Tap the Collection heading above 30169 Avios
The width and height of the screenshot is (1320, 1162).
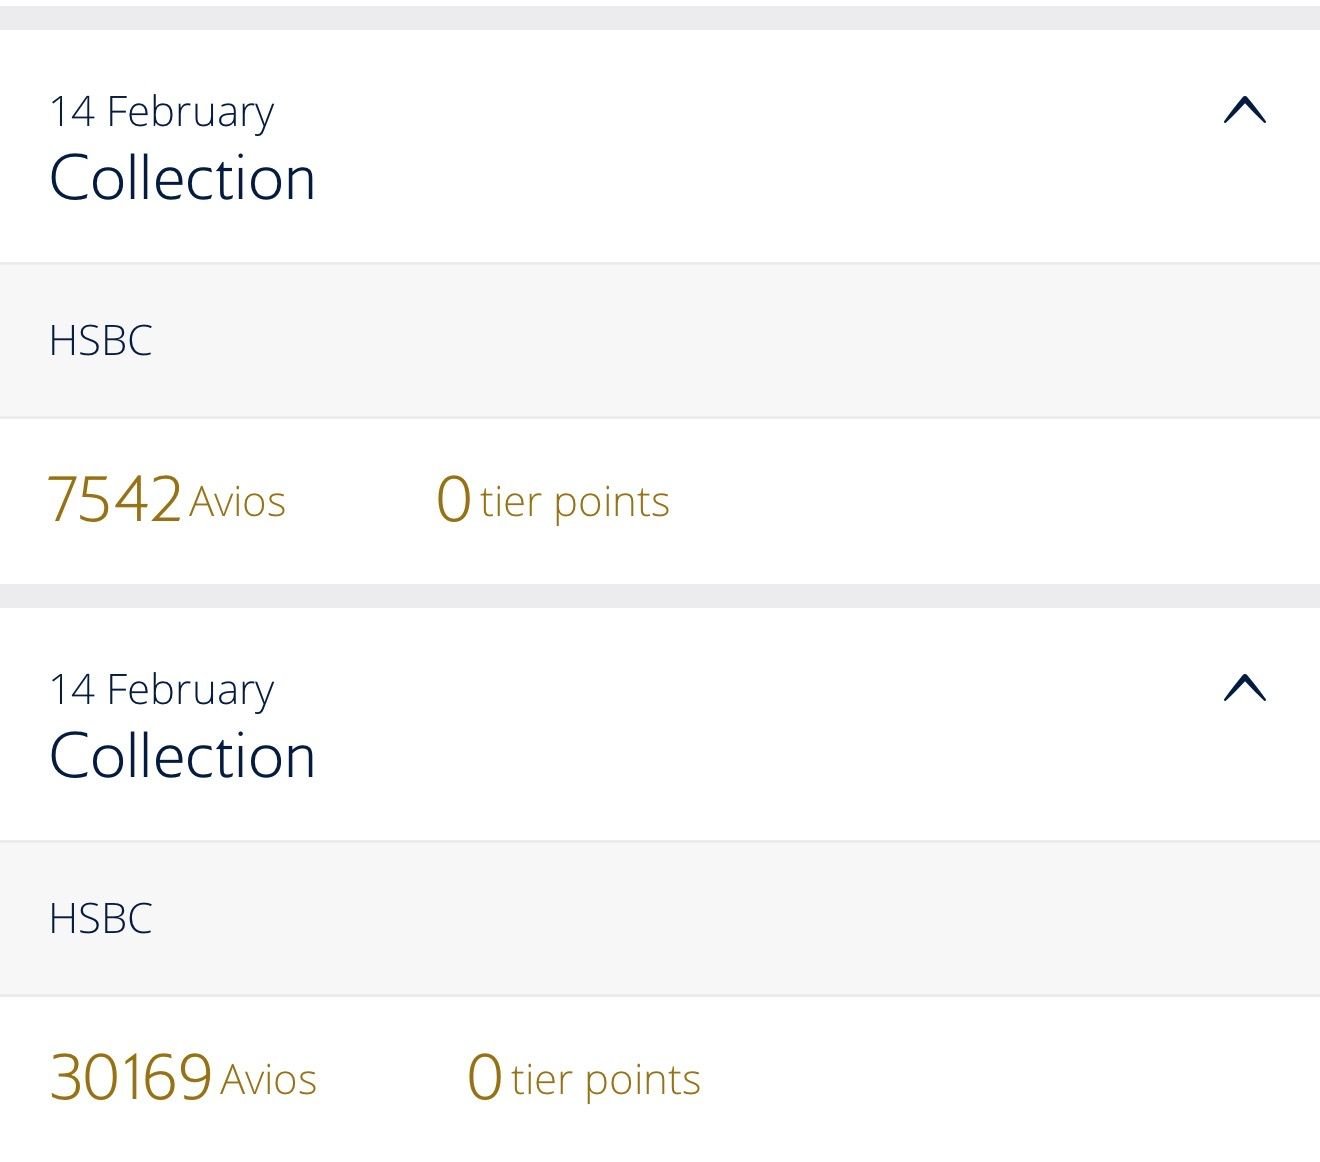(x=183, y=756)
